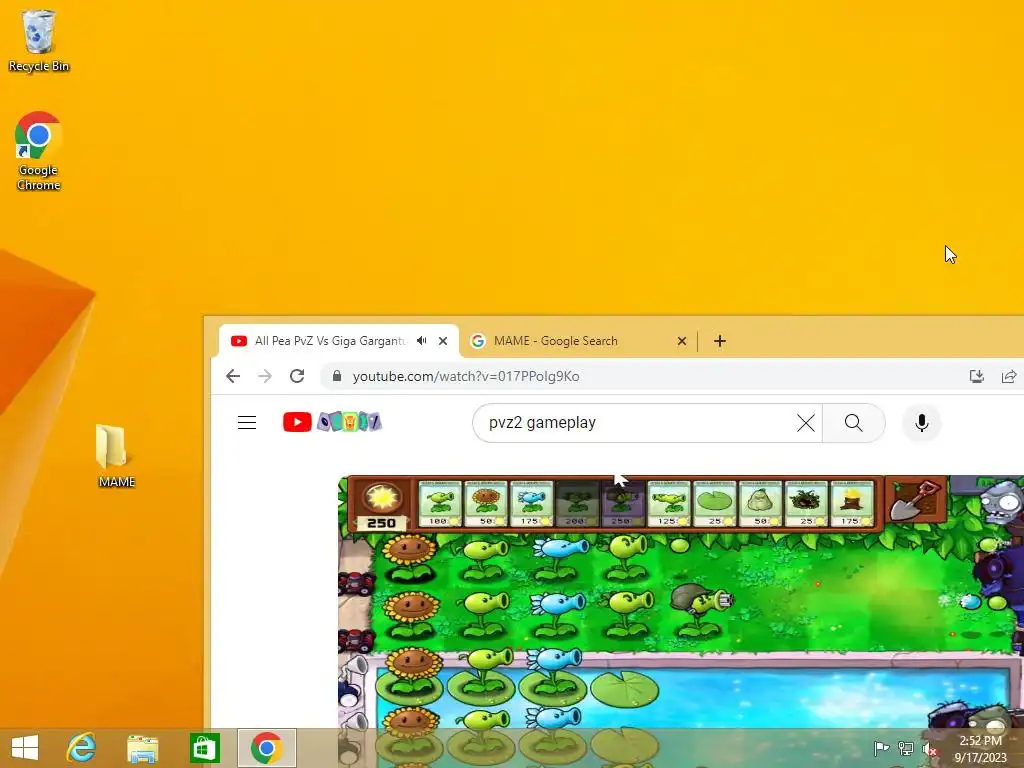This screenshot has height=768, width=1024.
Task: Clear the YouTube search text
Action: point(806,423)
